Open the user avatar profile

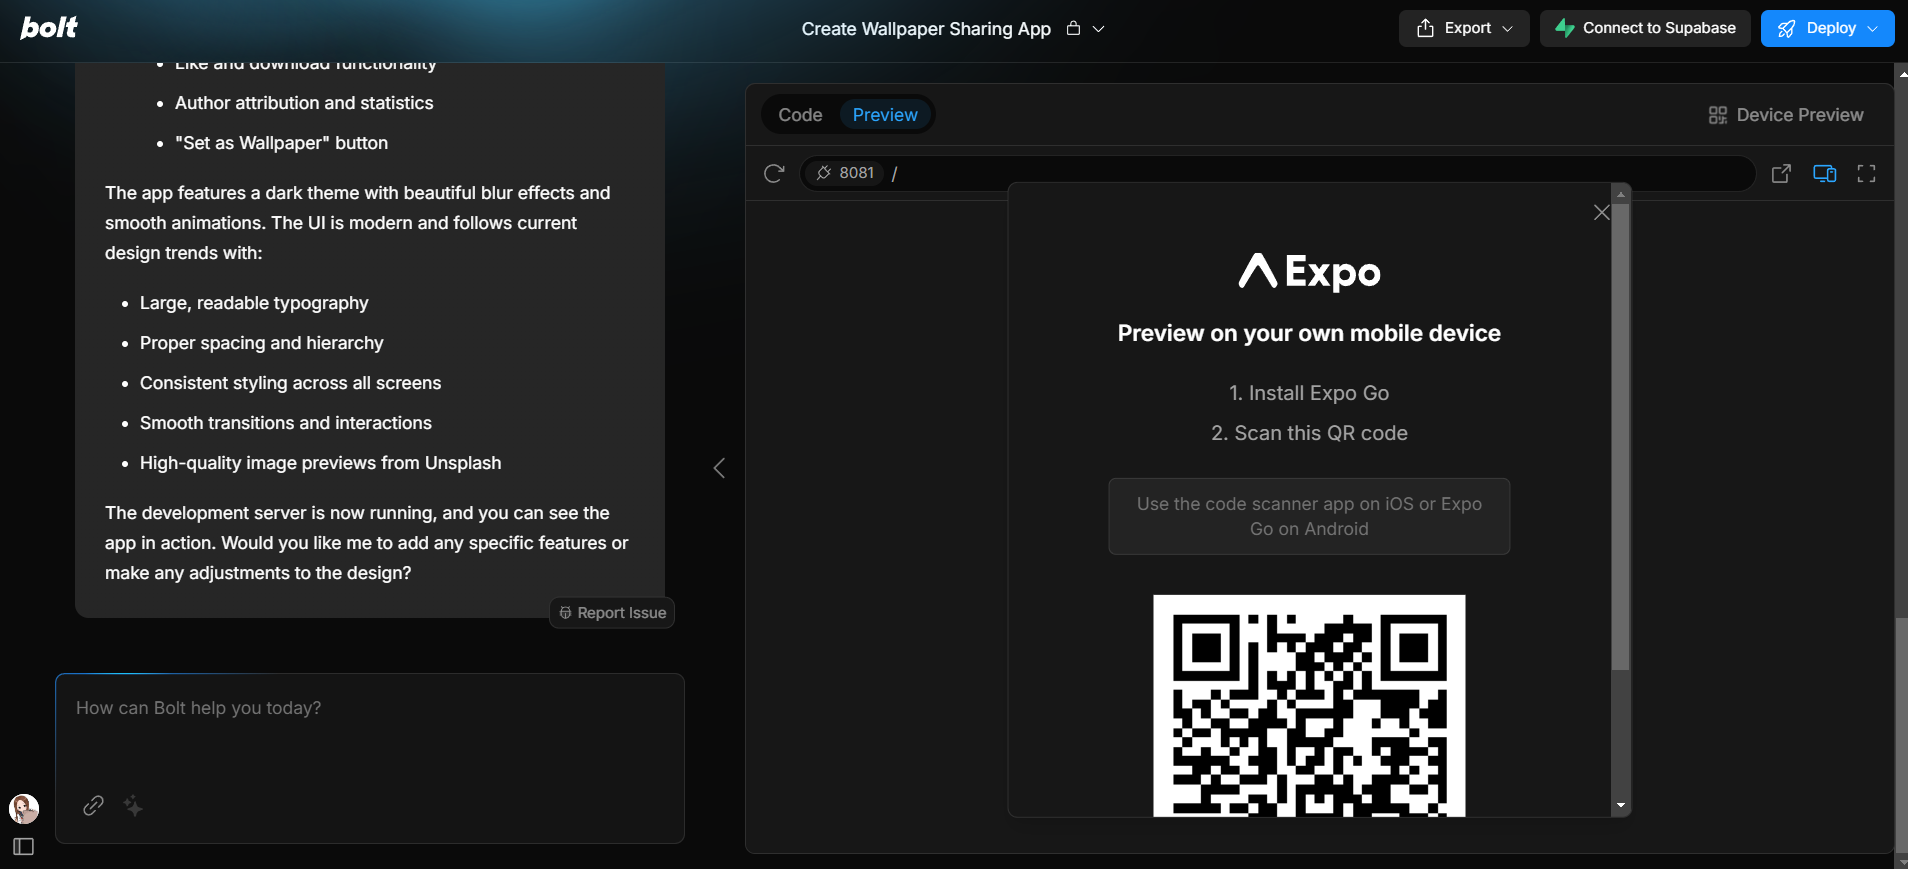click(x=24, y=808)
